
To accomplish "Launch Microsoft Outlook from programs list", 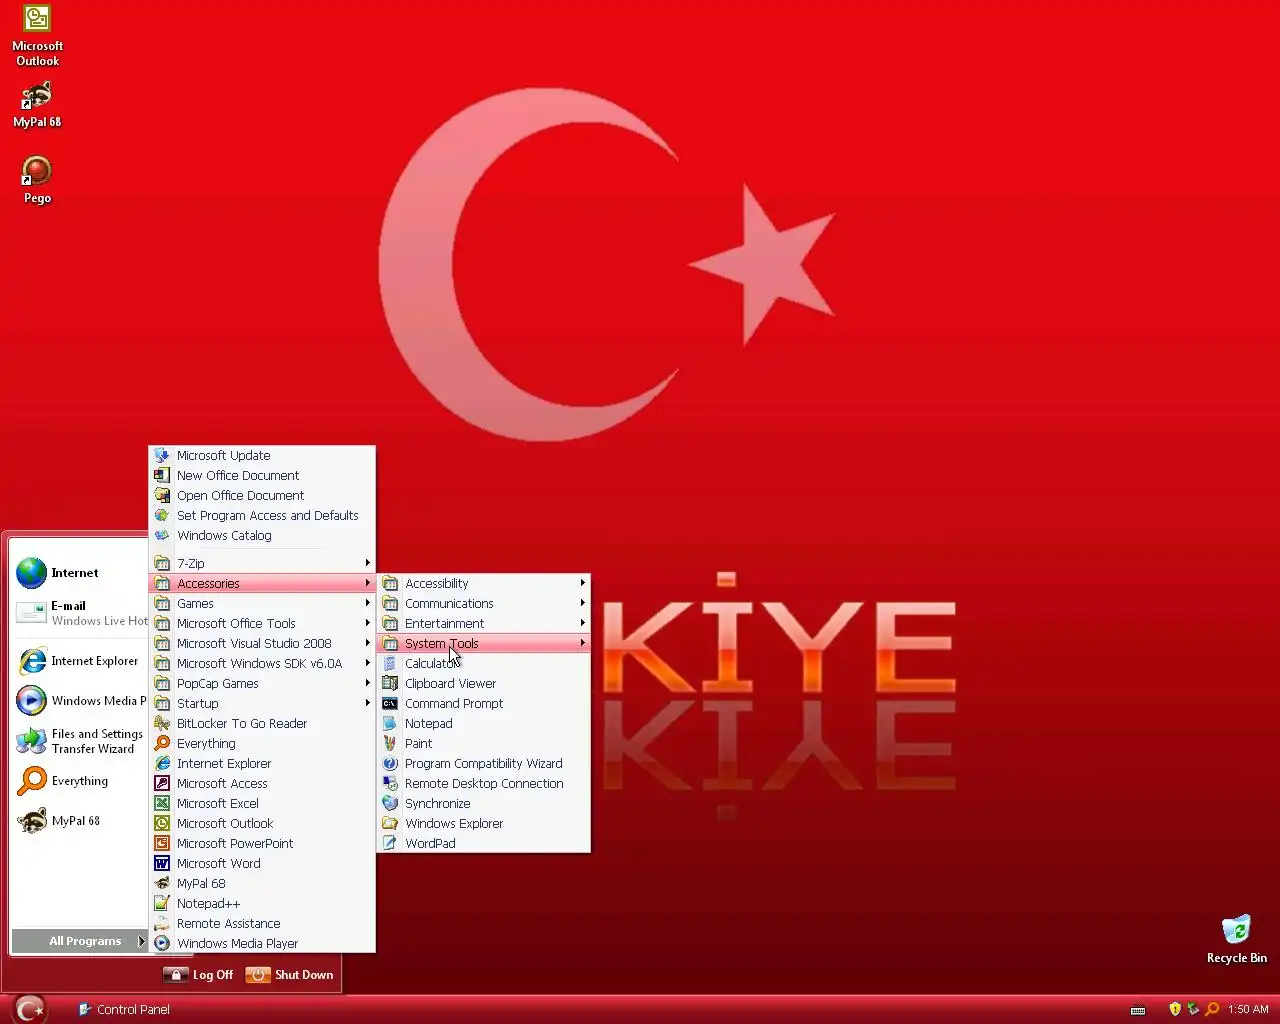I will [x=262, y=823].
